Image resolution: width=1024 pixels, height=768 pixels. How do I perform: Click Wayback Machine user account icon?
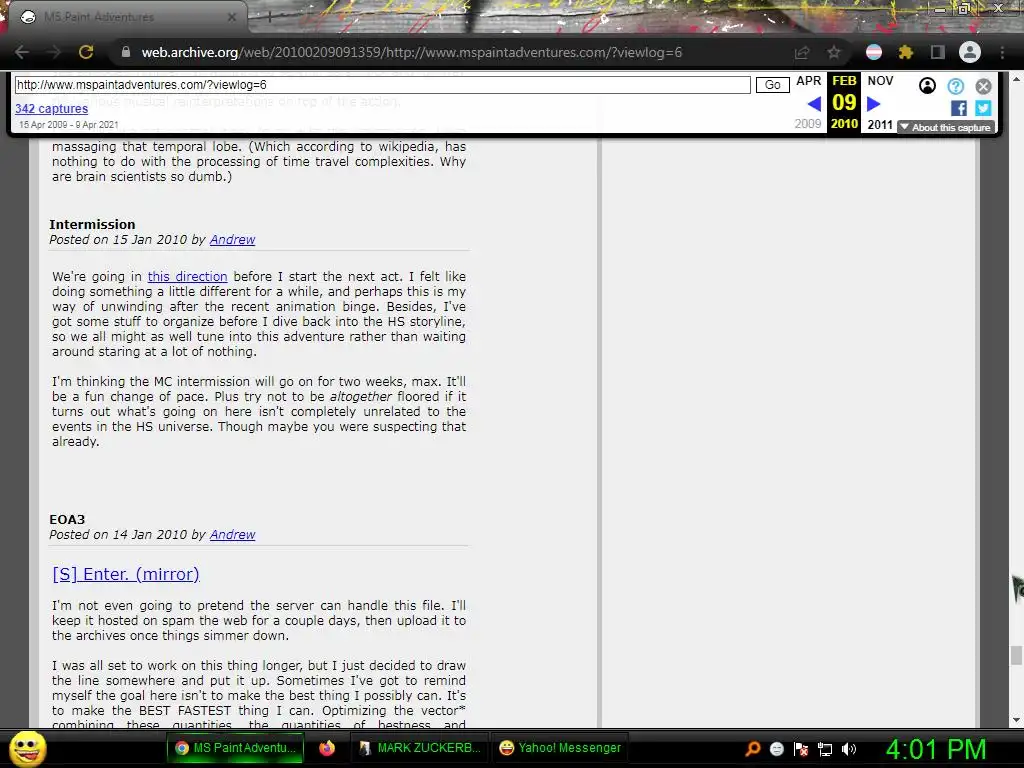click(x=927, y=86)
